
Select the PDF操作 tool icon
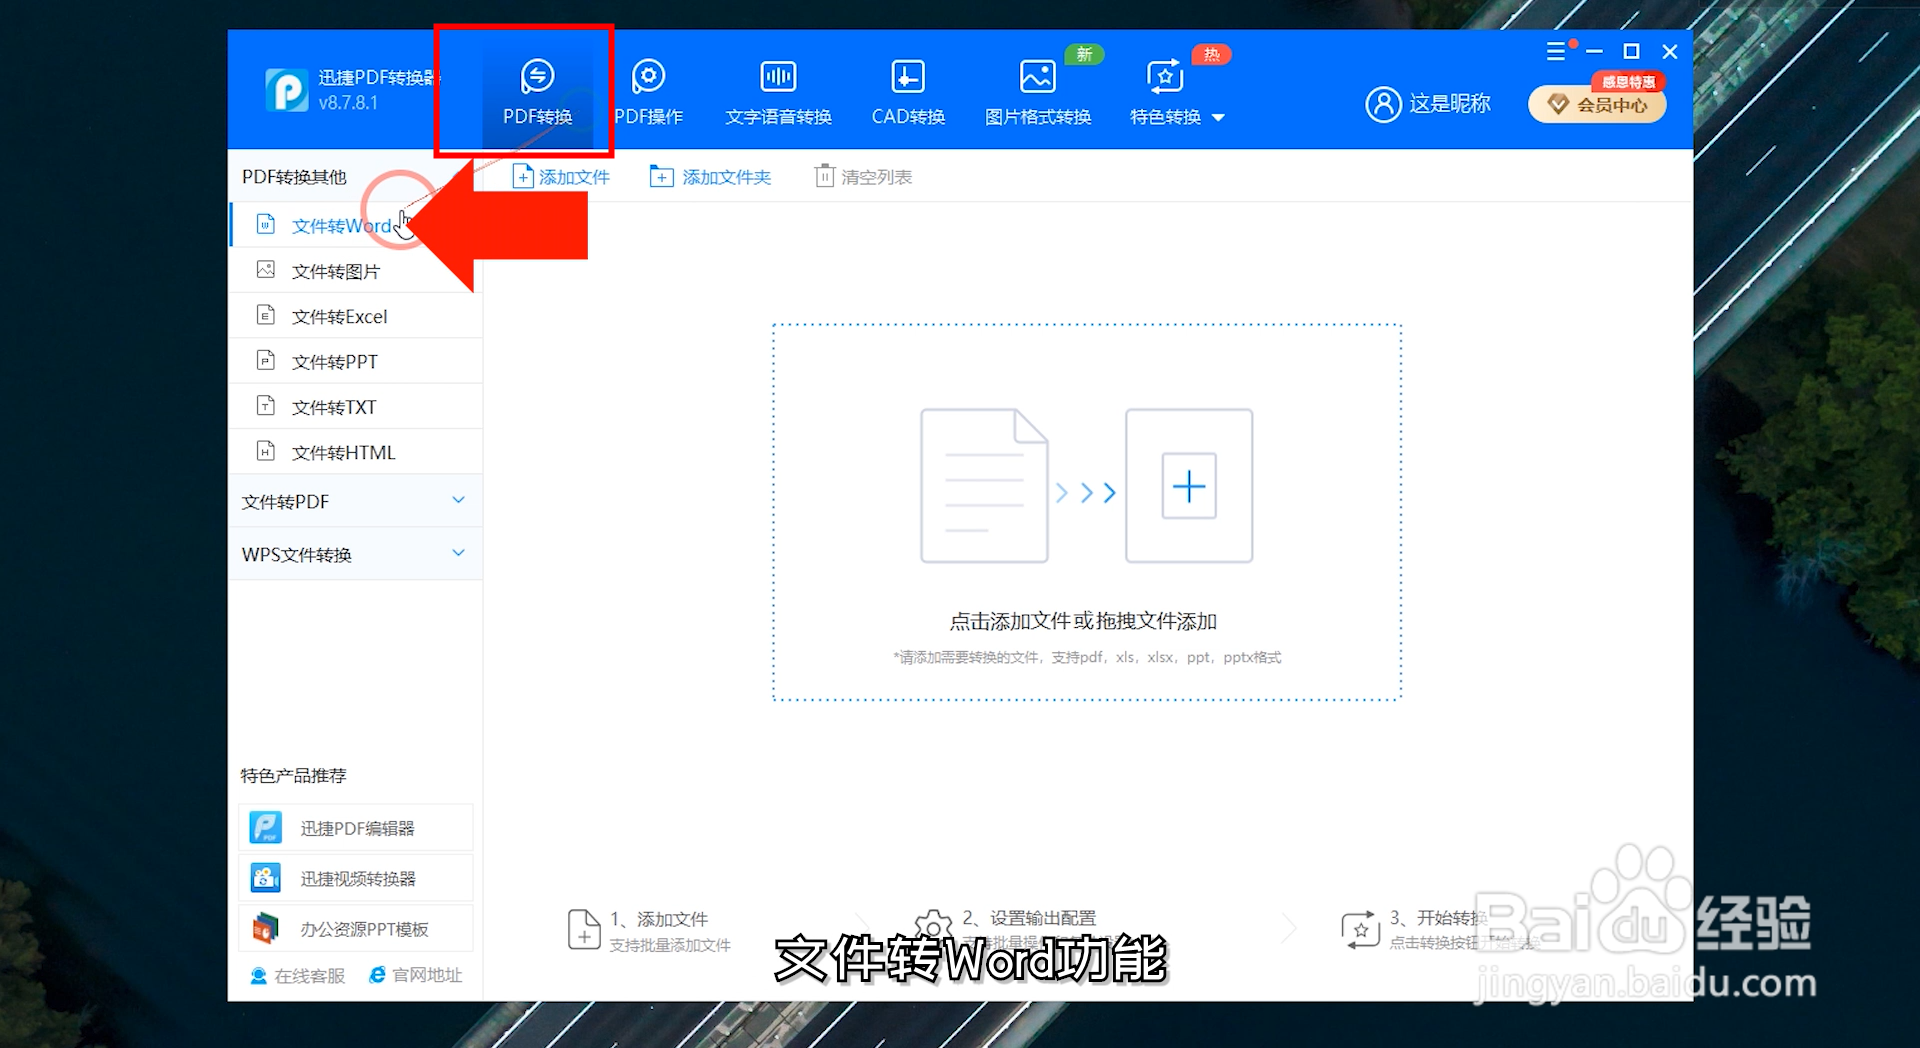coord(648,90)
